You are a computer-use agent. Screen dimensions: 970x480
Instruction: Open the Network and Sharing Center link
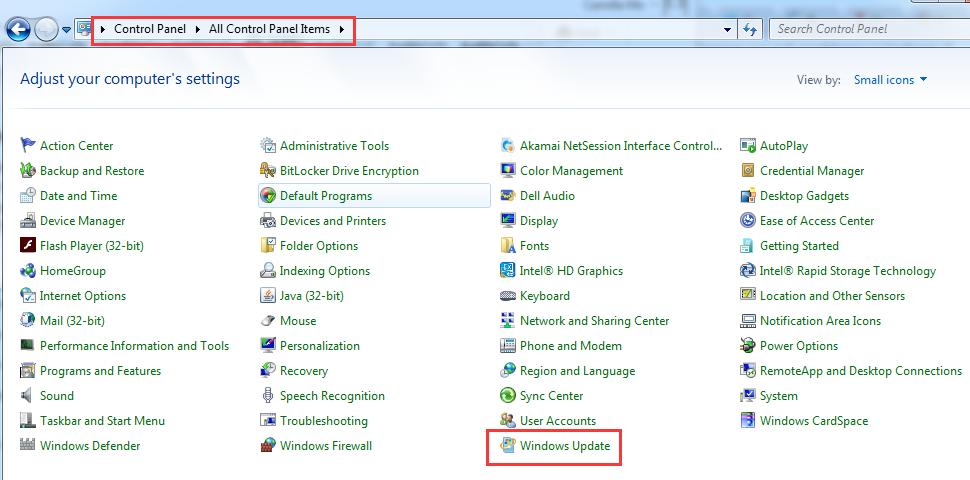[594, 321]
